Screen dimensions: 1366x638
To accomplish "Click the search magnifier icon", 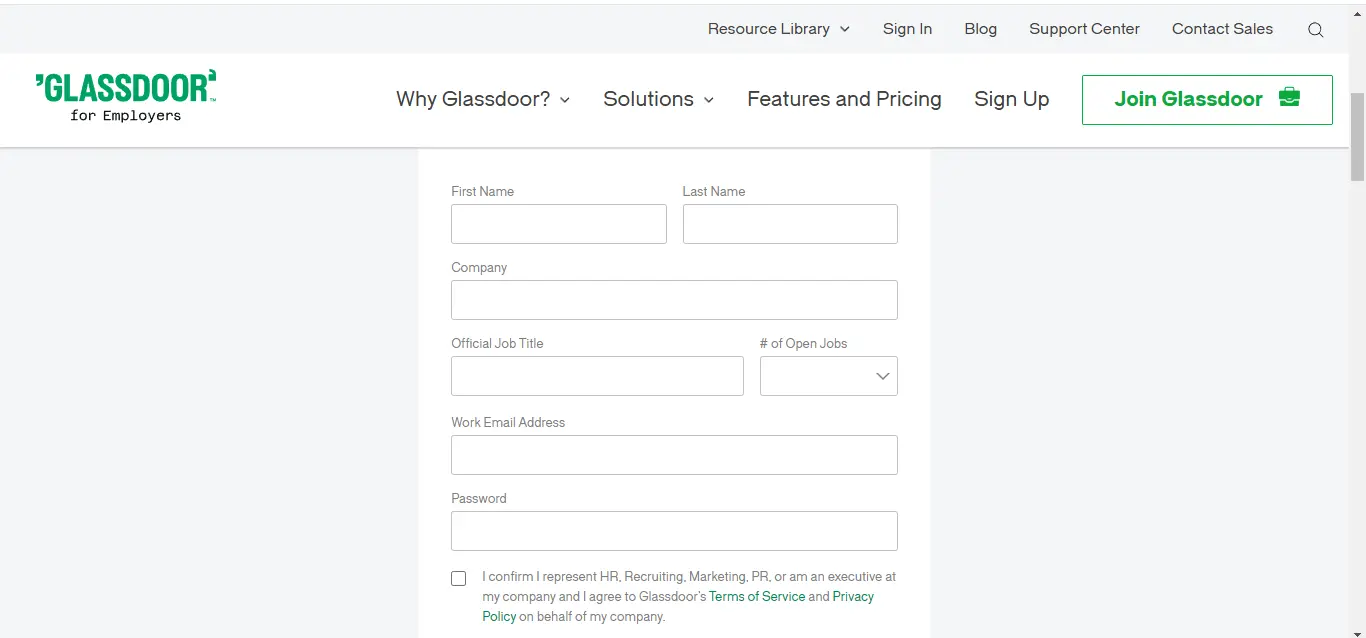I will (1315, 30).
